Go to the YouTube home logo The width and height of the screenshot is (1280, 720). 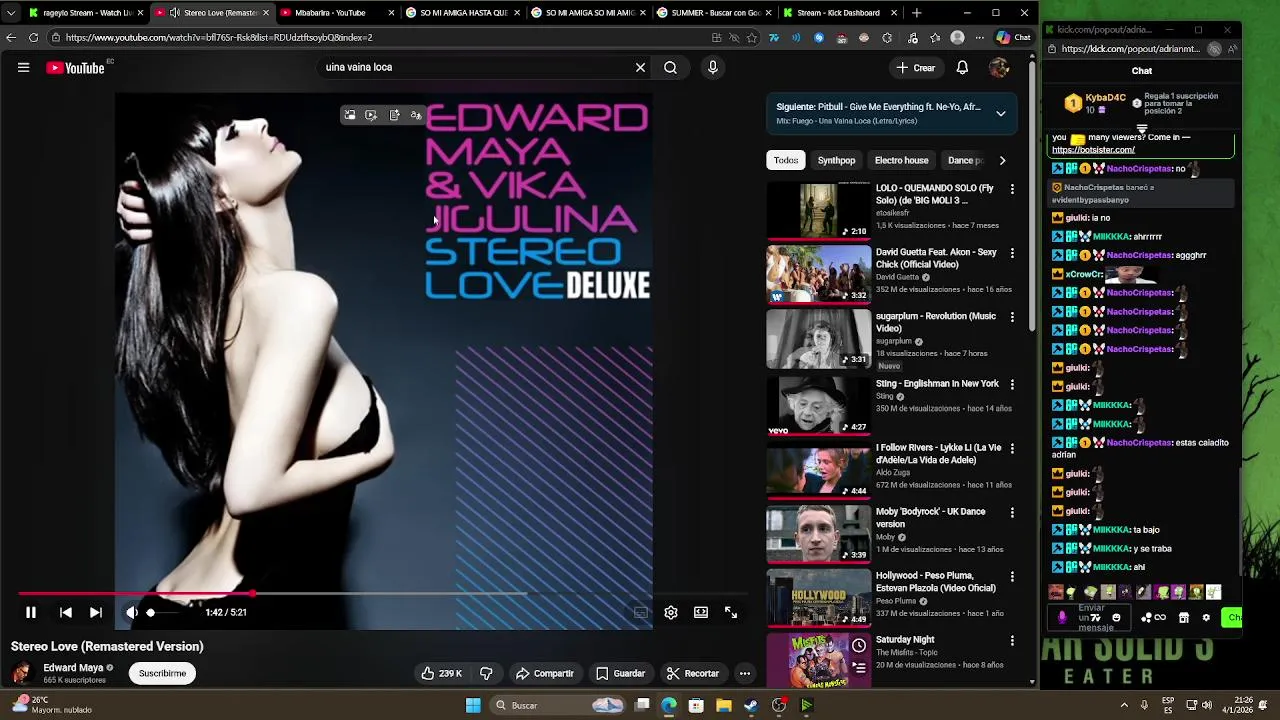76,68
